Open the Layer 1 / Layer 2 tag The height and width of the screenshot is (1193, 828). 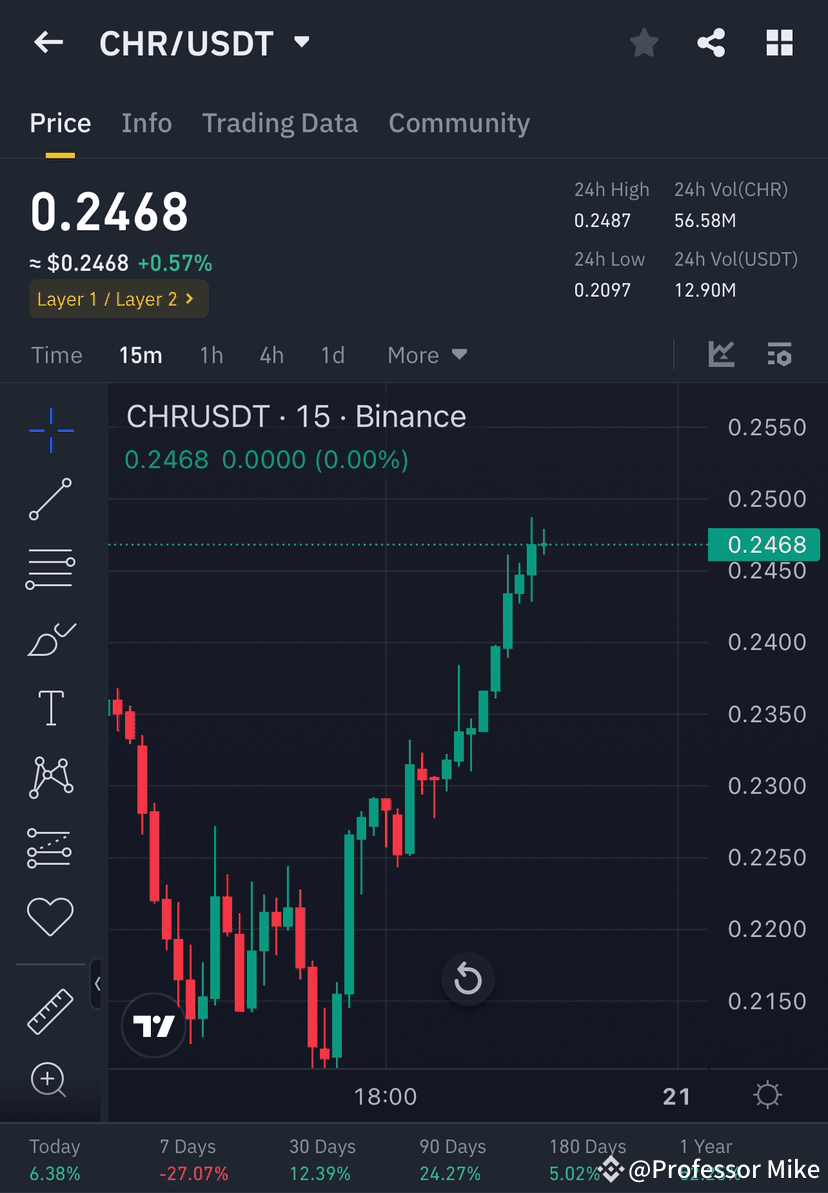(118, 299)
